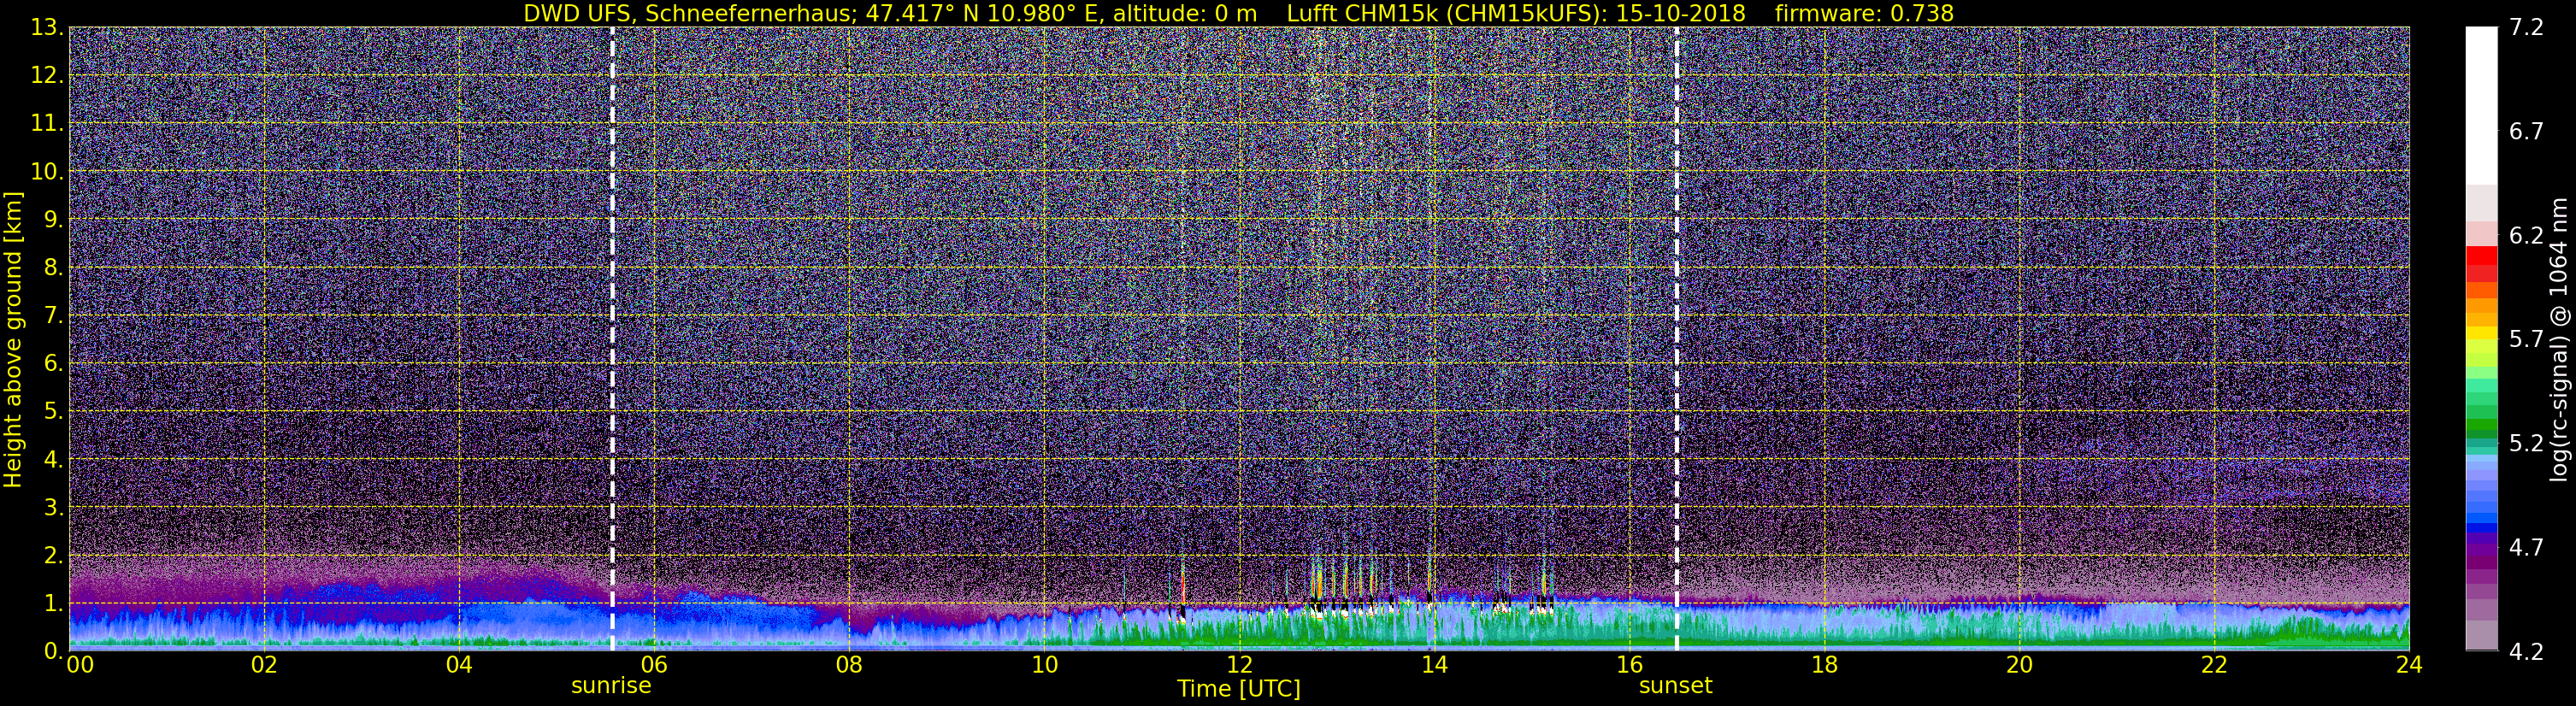Click the height tick label '11.'
Screen dimensions: 2576x706
pos(47,124)
